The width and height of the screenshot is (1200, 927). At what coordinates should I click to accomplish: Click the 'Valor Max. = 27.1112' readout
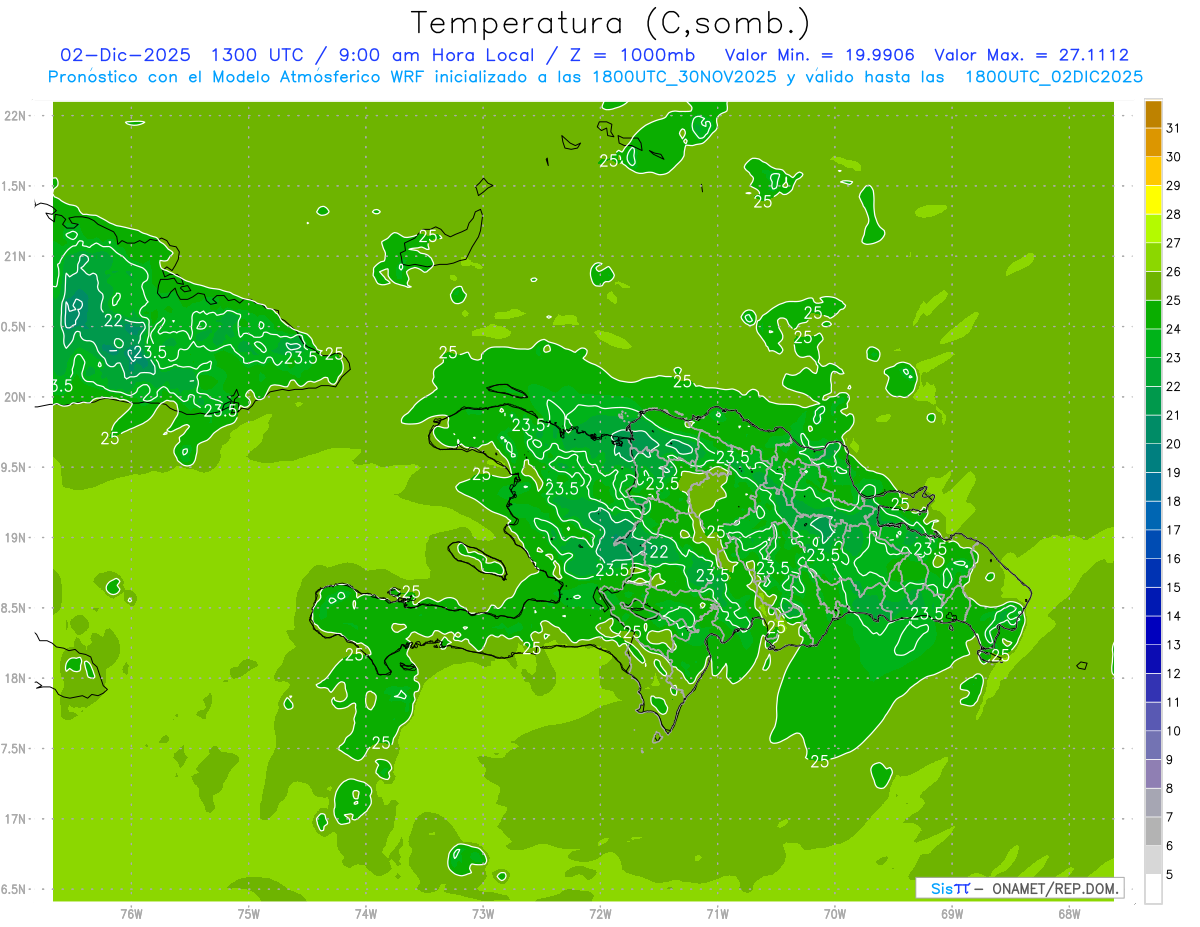pos(1031,56)
